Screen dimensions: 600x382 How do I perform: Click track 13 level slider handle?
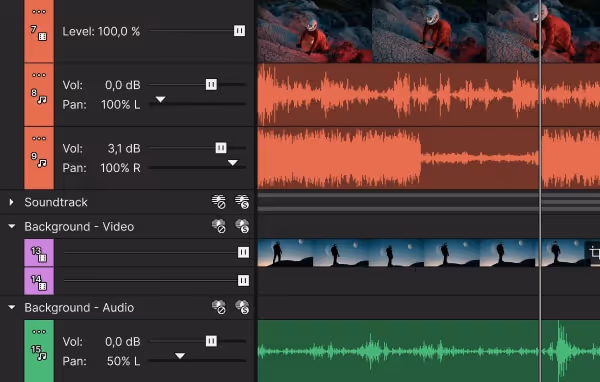pos(243,252)
